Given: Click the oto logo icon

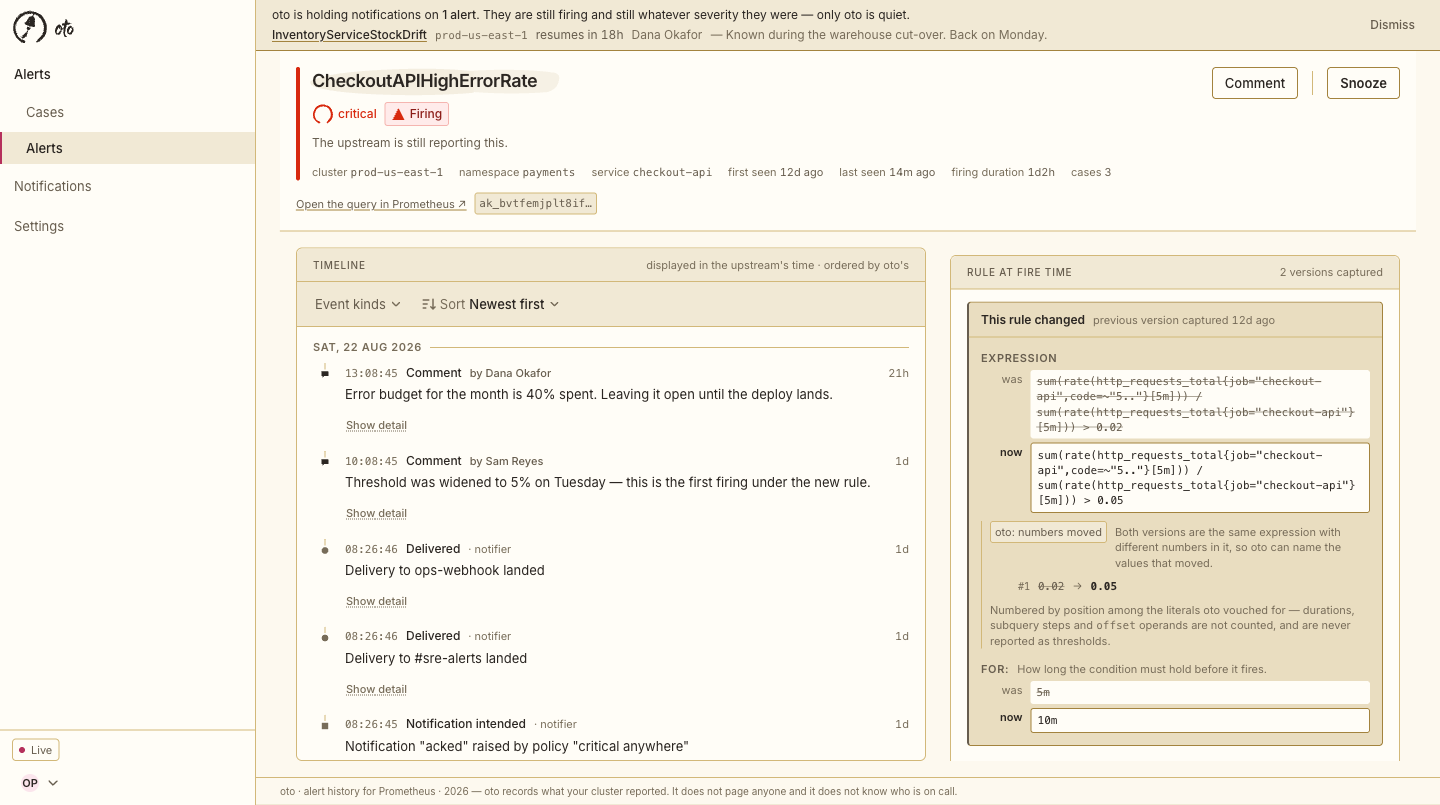Looking at the screenshot, I should (x=29, y=28).
